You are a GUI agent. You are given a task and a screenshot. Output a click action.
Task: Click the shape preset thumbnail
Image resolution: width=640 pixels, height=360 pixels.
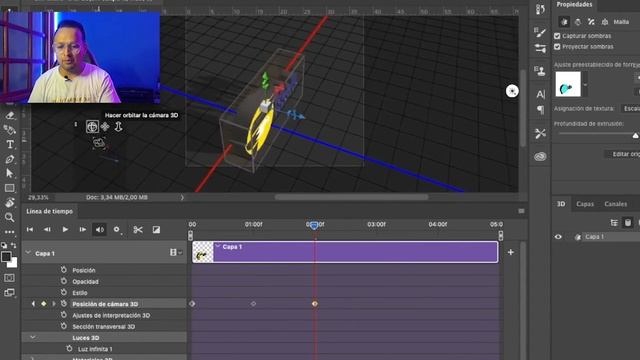[568, 84]
